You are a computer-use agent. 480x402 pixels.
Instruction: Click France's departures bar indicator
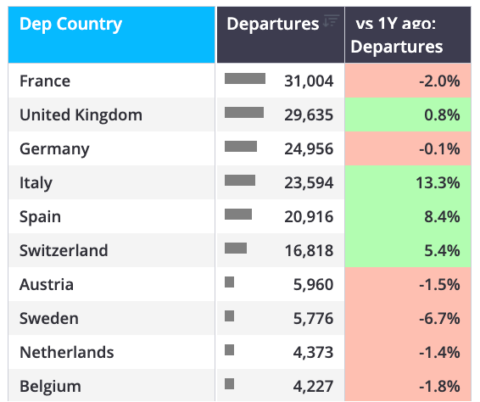pyautogui.click(x=245, y=79)
